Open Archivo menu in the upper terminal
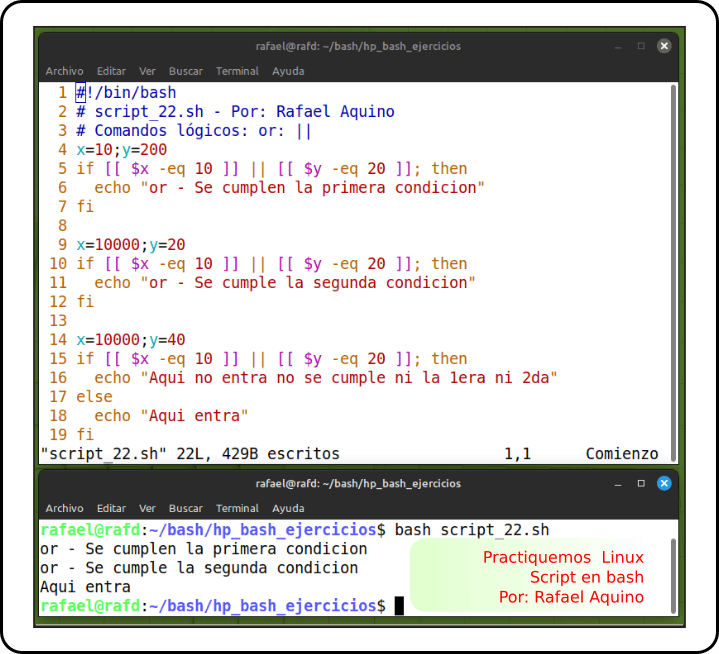Viewport: 719px width, 654px height. pos(64,71)
